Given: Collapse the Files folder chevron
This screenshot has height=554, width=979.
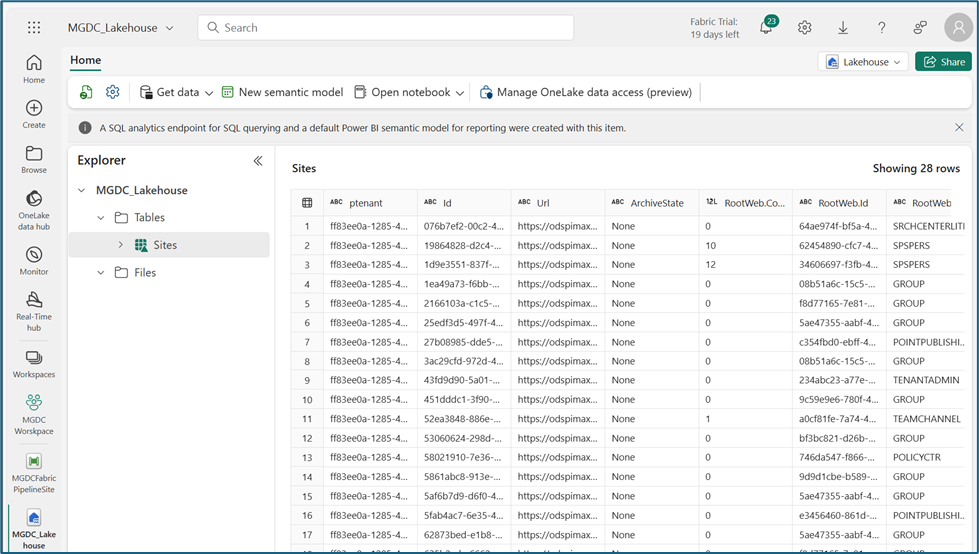Looking at the screenshot, I should point(101,273).
